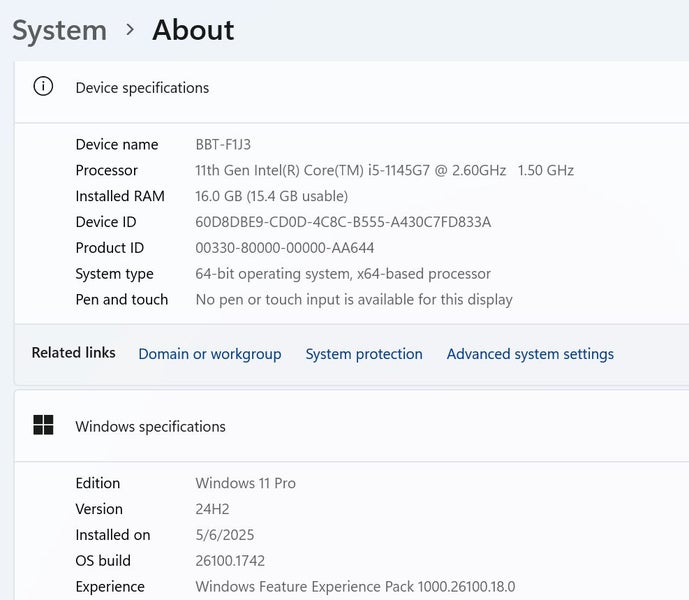Expand Windows specifications header
This screenshot has width=689, height=600.
tap(352, 425)
